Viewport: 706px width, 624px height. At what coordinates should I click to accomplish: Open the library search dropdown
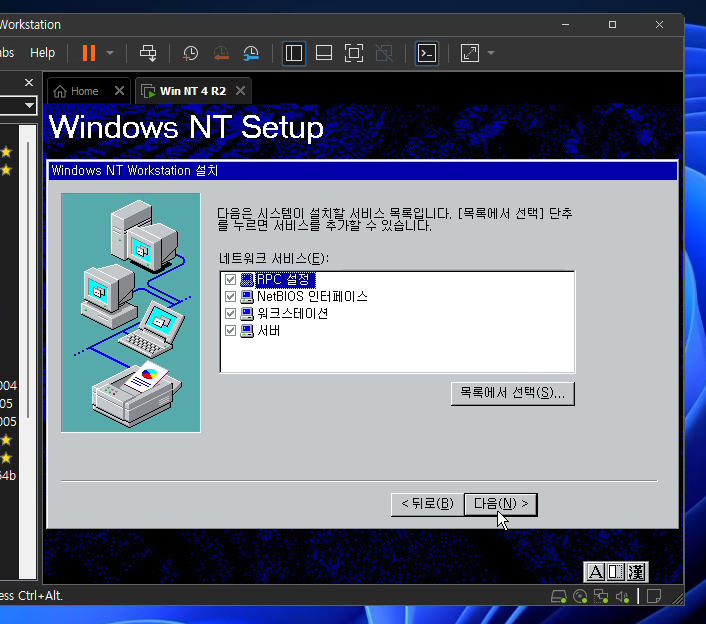tap(29, 105)
